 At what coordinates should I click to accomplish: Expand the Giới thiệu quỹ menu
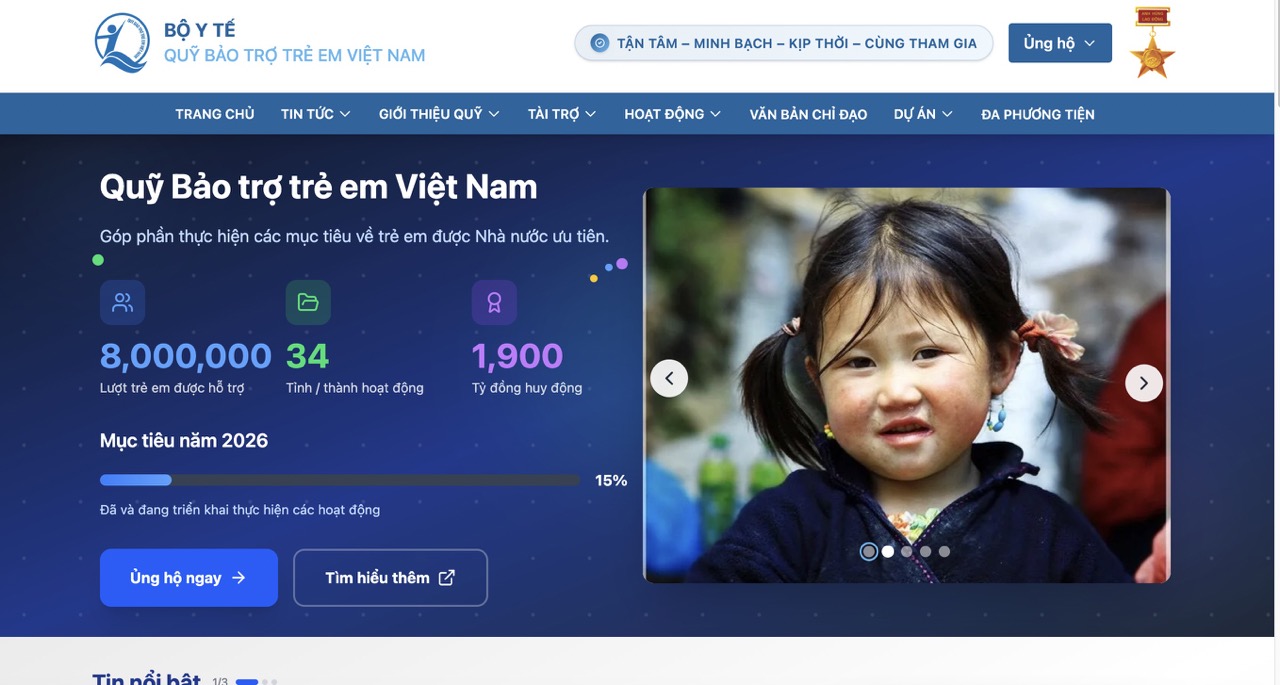pyautogui.click(x=439, y=114)
